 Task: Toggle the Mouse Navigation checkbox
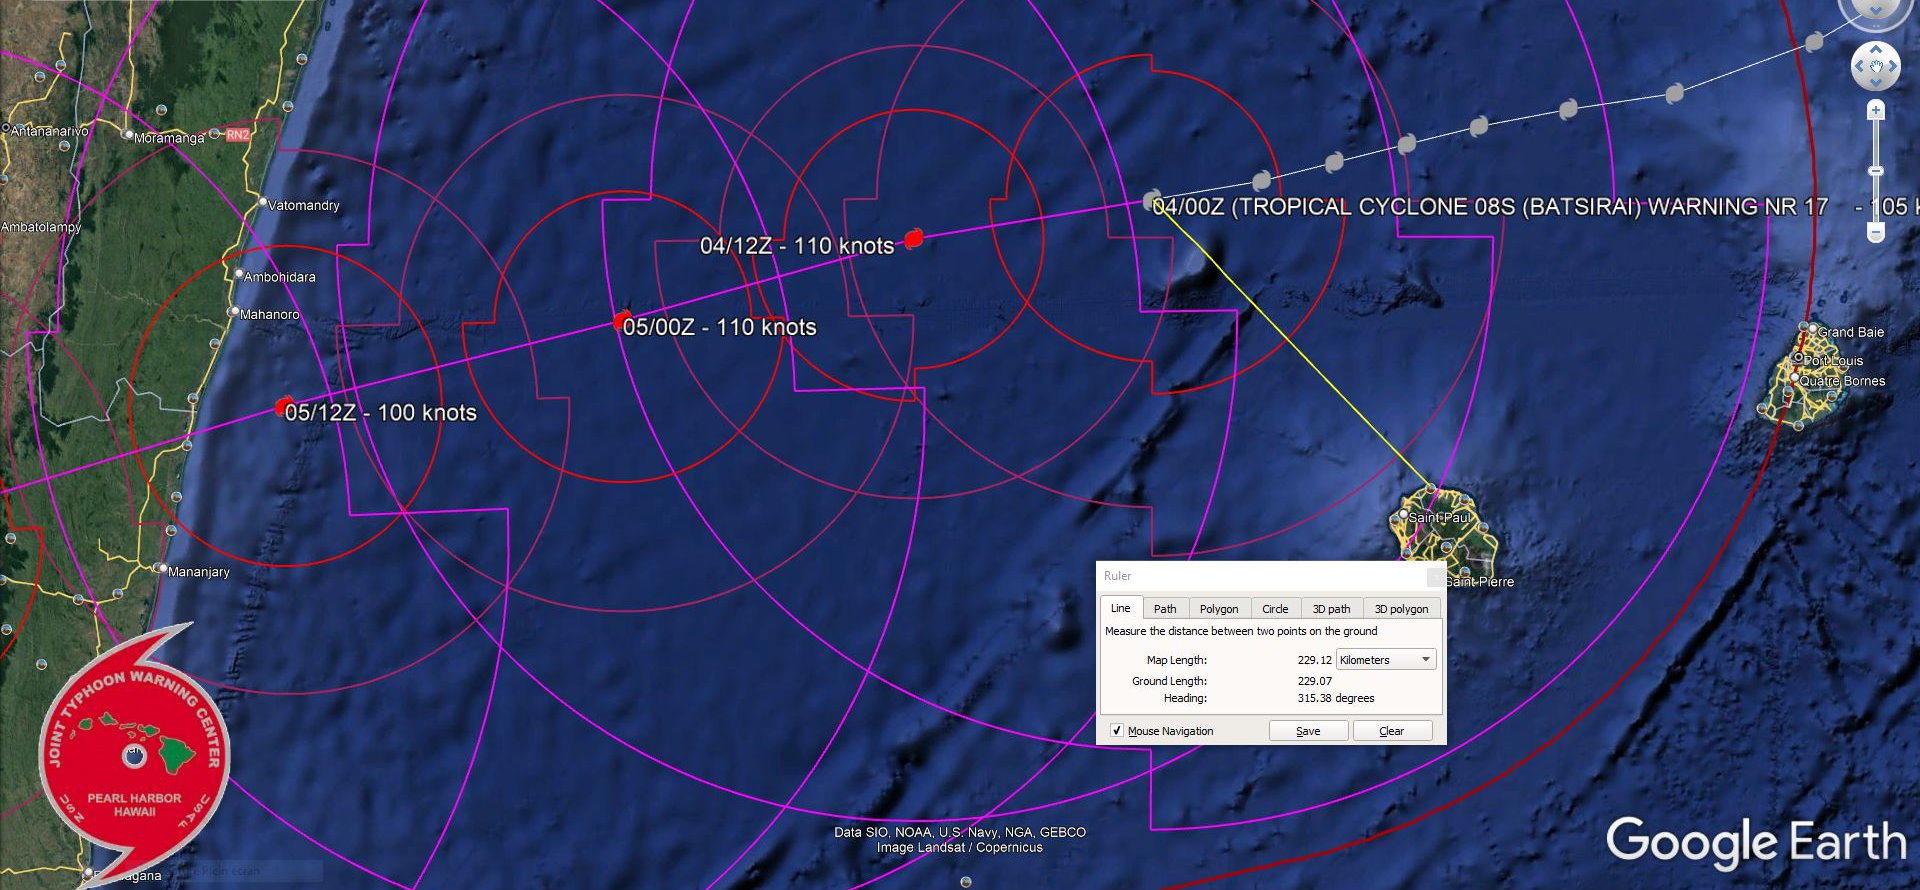(1117, 731)
